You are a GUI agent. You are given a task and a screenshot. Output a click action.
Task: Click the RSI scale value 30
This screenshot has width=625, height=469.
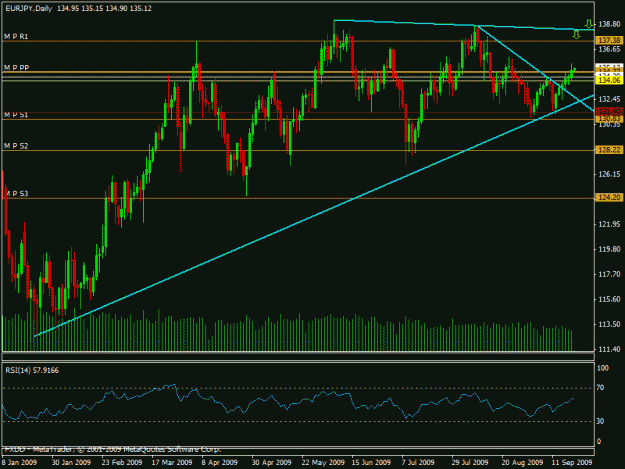(x=600, y=421)
